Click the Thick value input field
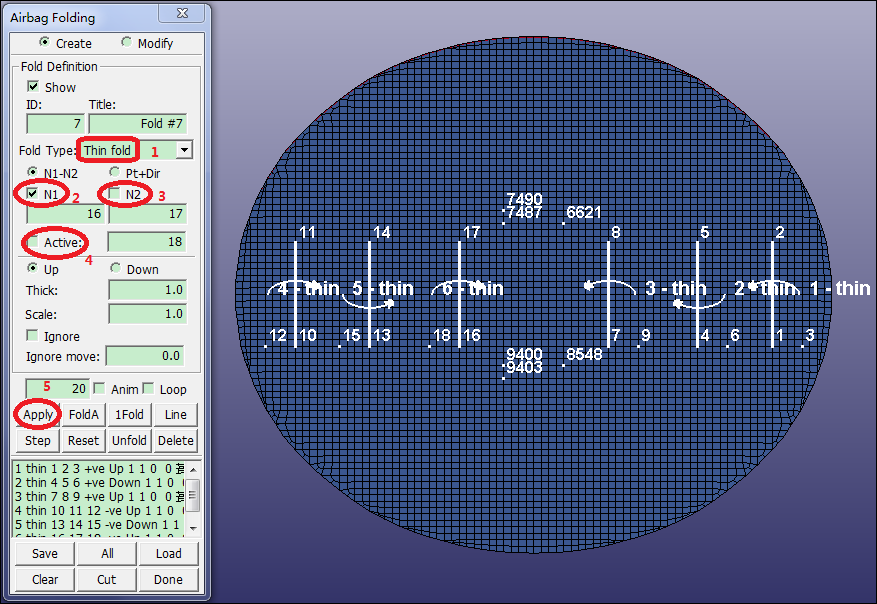 pyautogui.click(x=146, y=290)
